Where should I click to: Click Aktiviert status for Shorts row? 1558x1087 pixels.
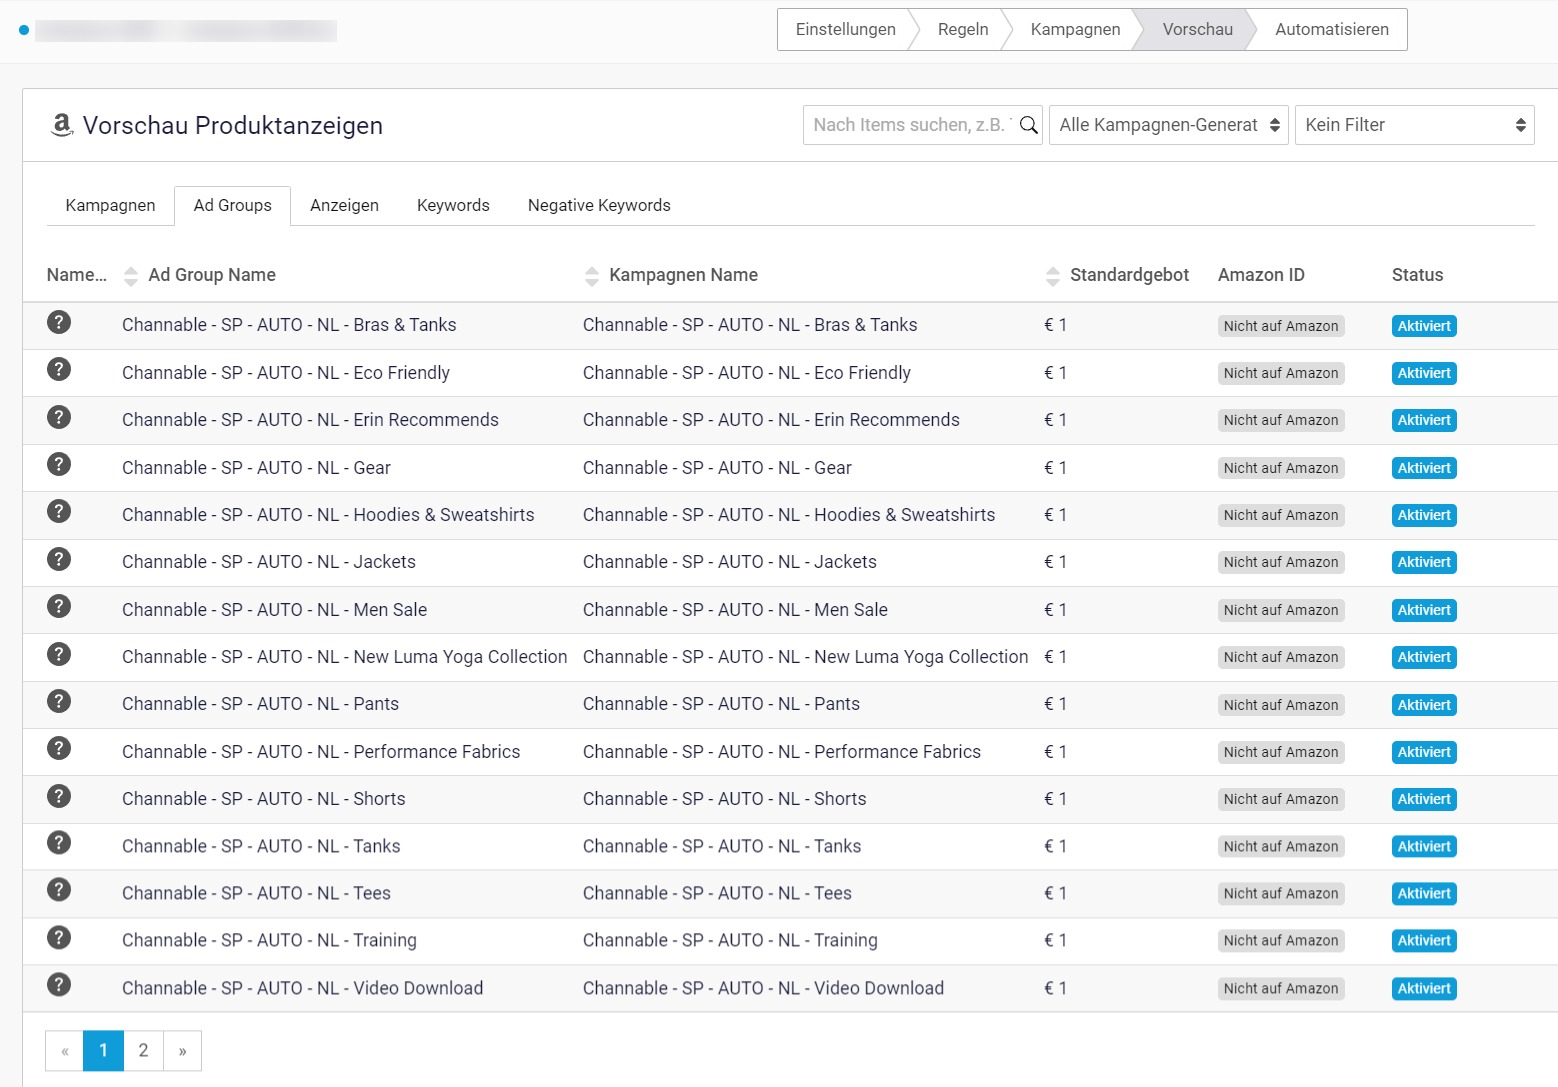(1424, 799)
